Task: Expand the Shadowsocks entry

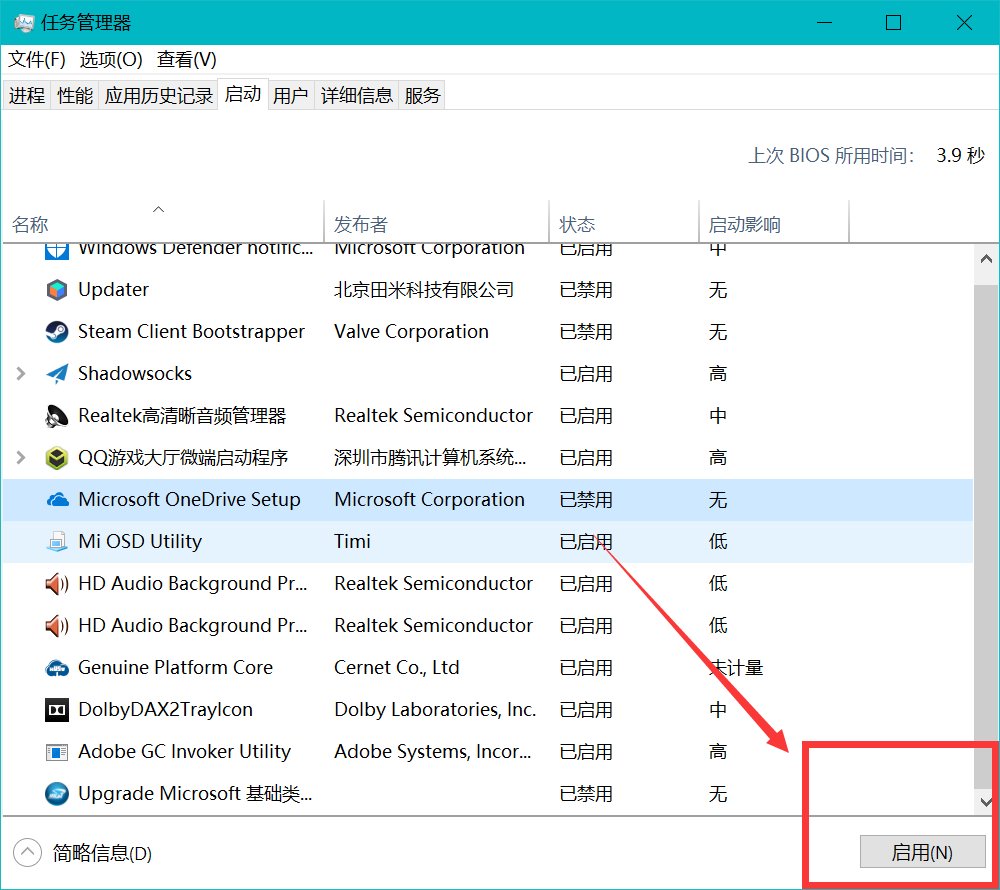Action: pyautogui.click(x=20, y=373)
